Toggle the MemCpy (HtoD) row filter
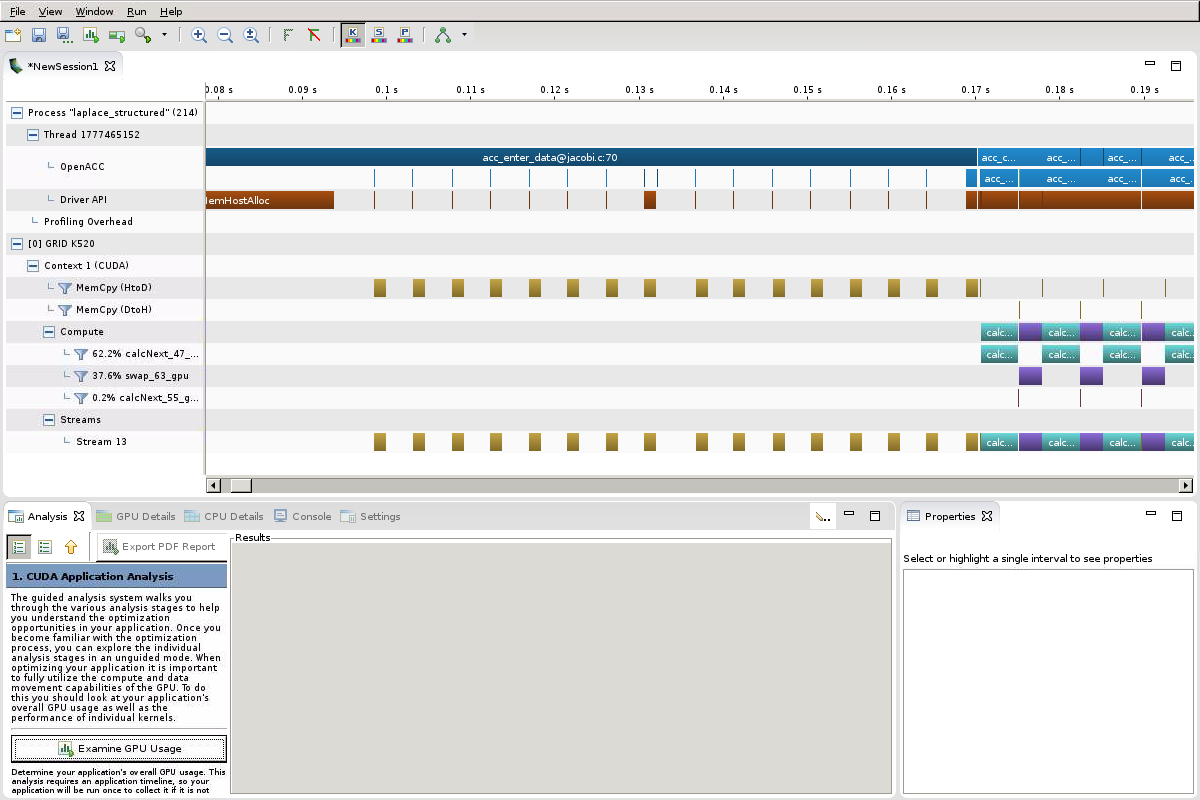1200x800 pixels. pos(65,288)
